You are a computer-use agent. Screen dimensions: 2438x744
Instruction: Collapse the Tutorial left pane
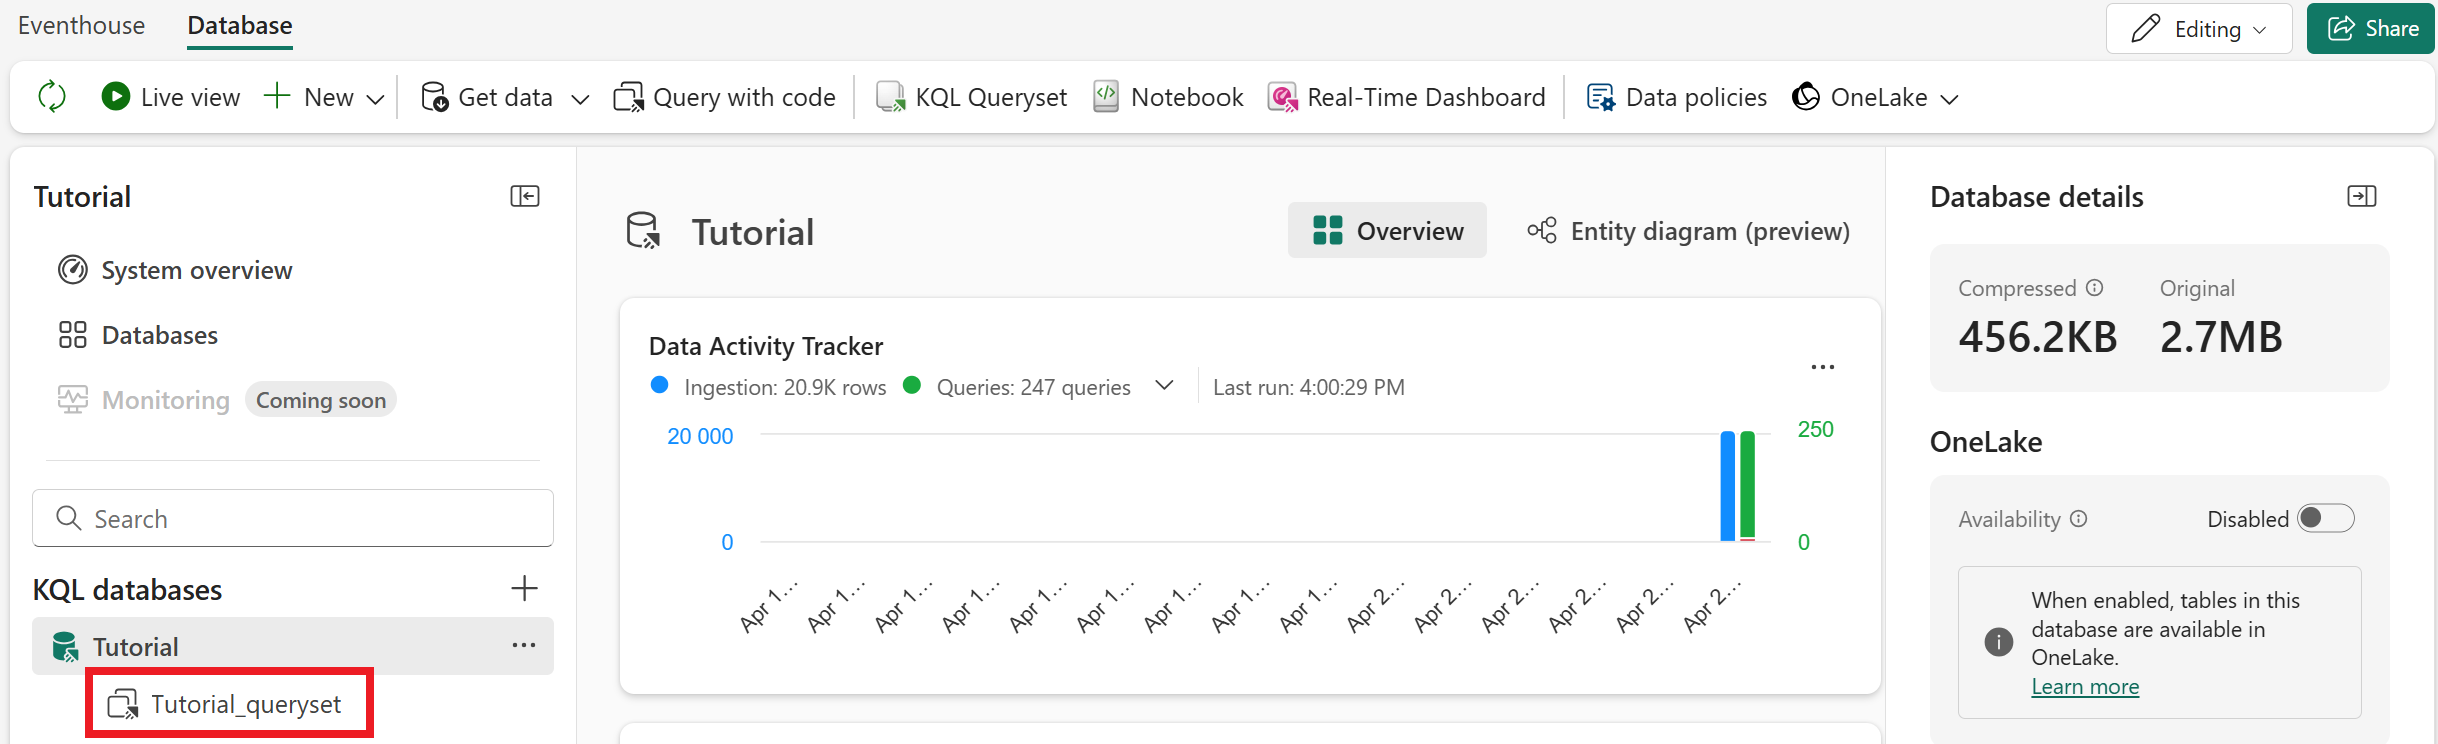pyautogui.click(x=525, y=196)
